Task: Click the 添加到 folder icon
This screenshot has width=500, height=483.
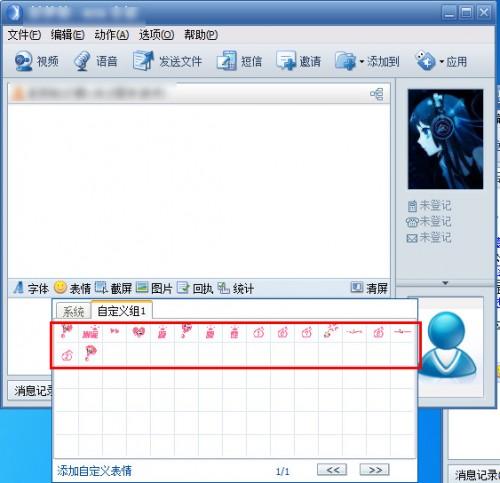Action: pyautogui.click(x=345, y=61)
